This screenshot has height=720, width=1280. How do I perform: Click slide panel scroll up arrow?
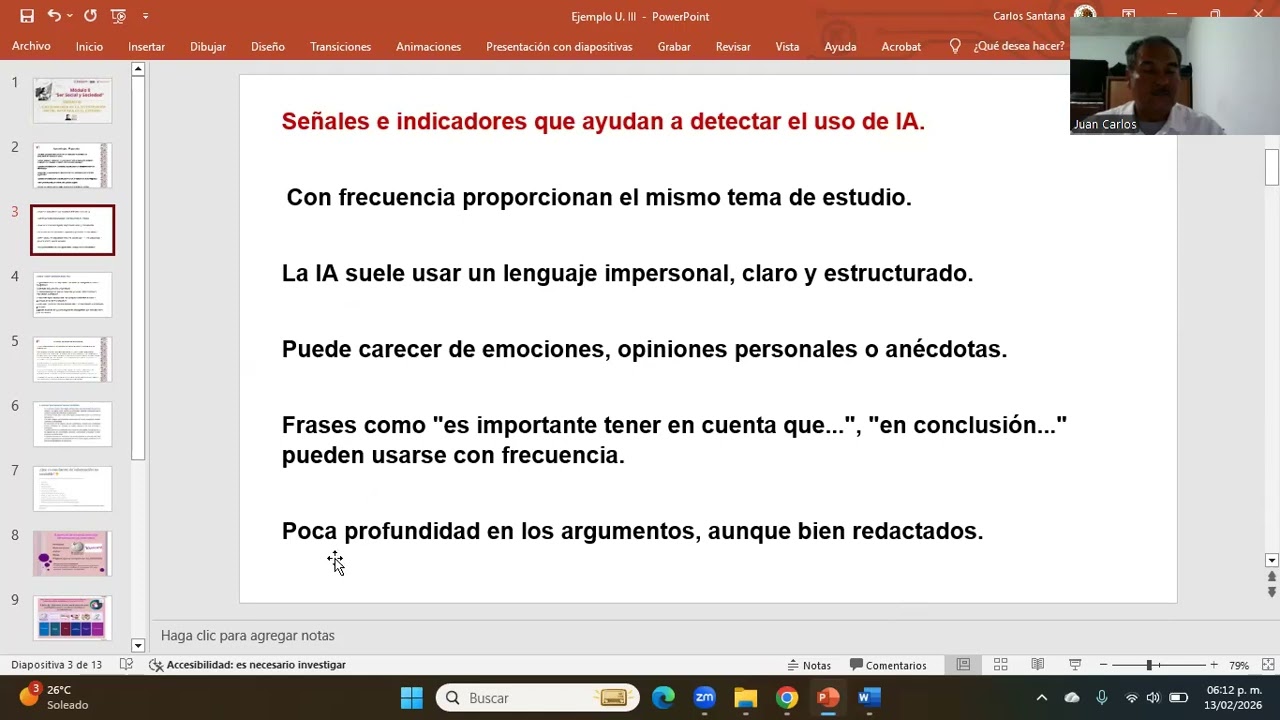click(x=138, y=69)
